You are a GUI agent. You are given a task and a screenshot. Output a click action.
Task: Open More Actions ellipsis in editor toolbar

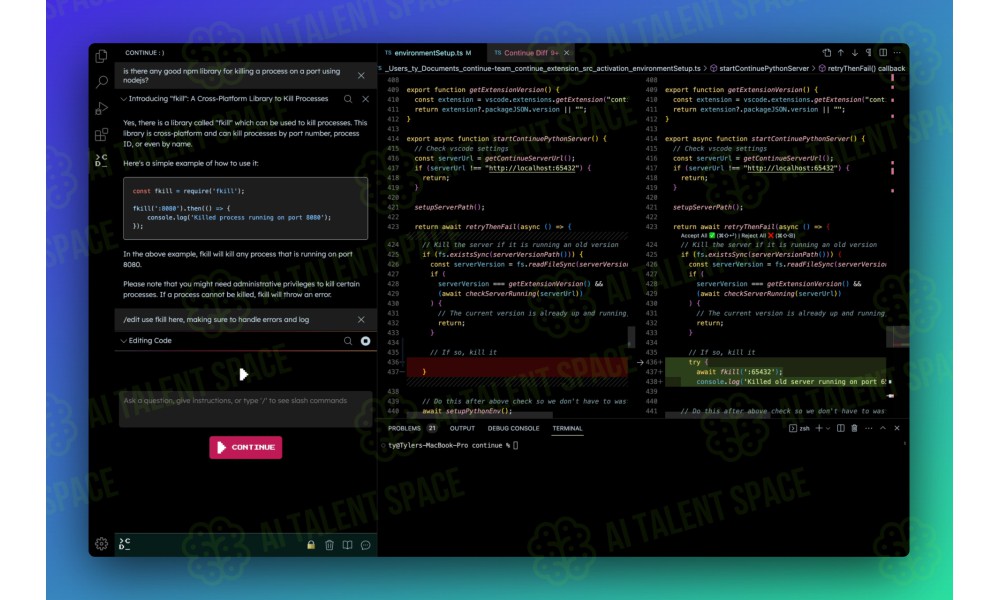click(x=897, y=53)
